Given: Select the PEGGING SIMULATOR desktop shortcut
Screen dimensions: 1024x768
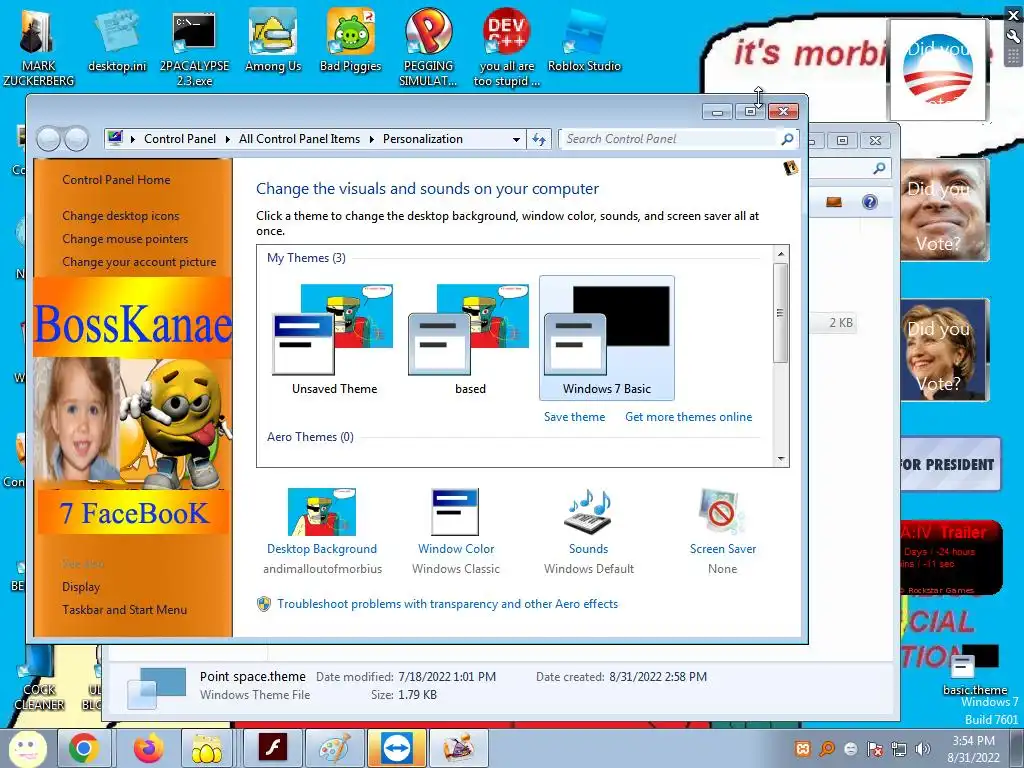Looking at the screenshot, I should (428, 47).
